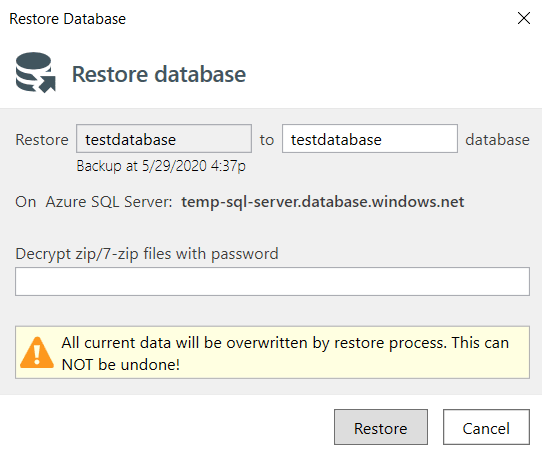Click the 'to' label between fields

pos(267,140)
